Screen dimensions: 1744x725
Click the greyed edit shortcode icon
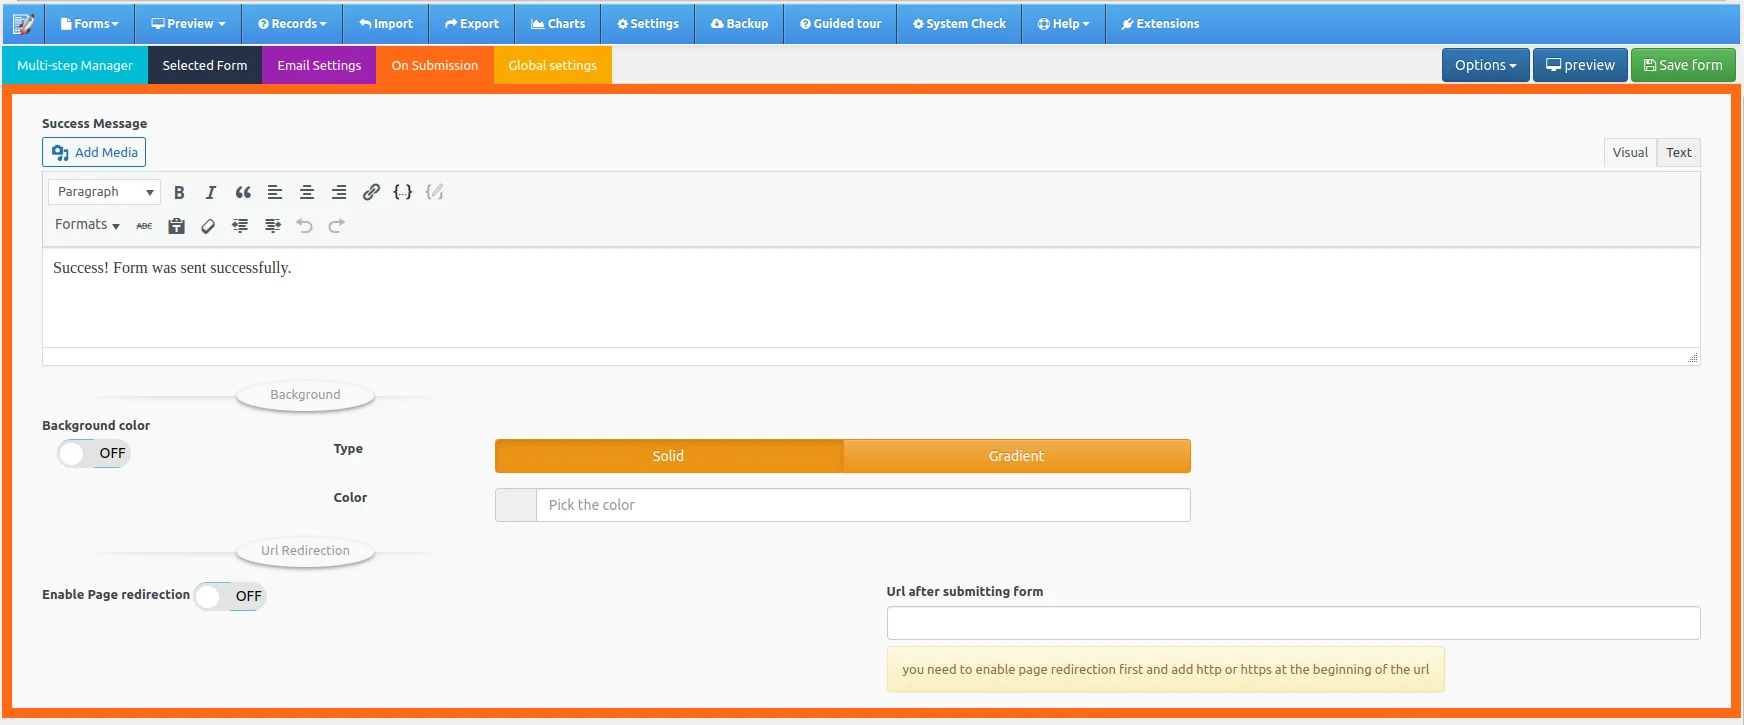435,192
